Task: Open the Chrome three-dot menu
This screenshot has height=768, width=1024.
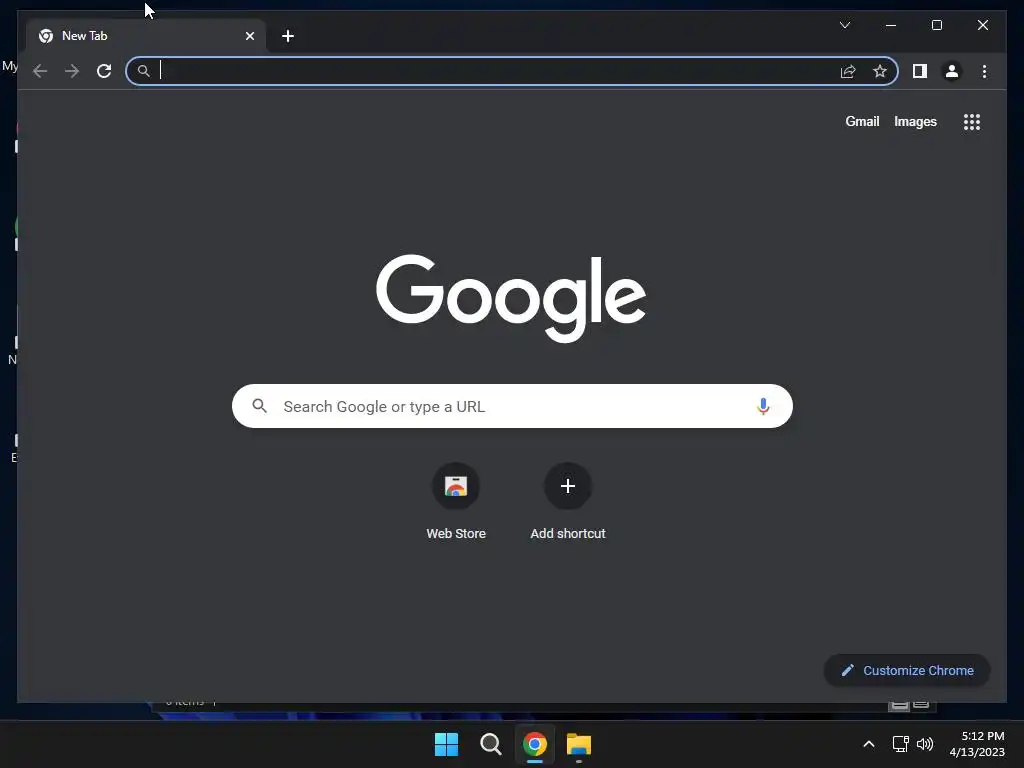Action: [984, 71]
